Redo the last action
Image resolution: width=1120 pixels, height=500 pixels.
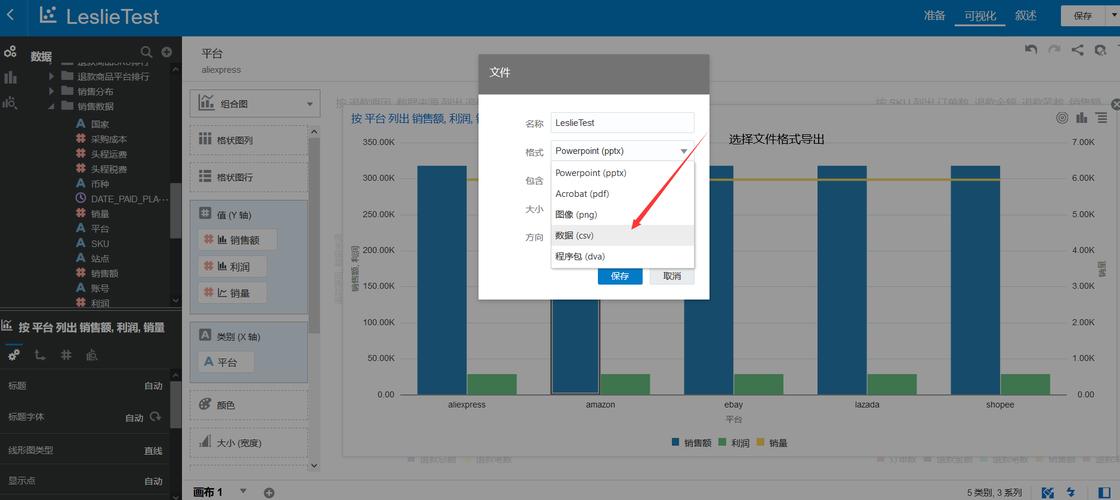(x=1054, y=49)
